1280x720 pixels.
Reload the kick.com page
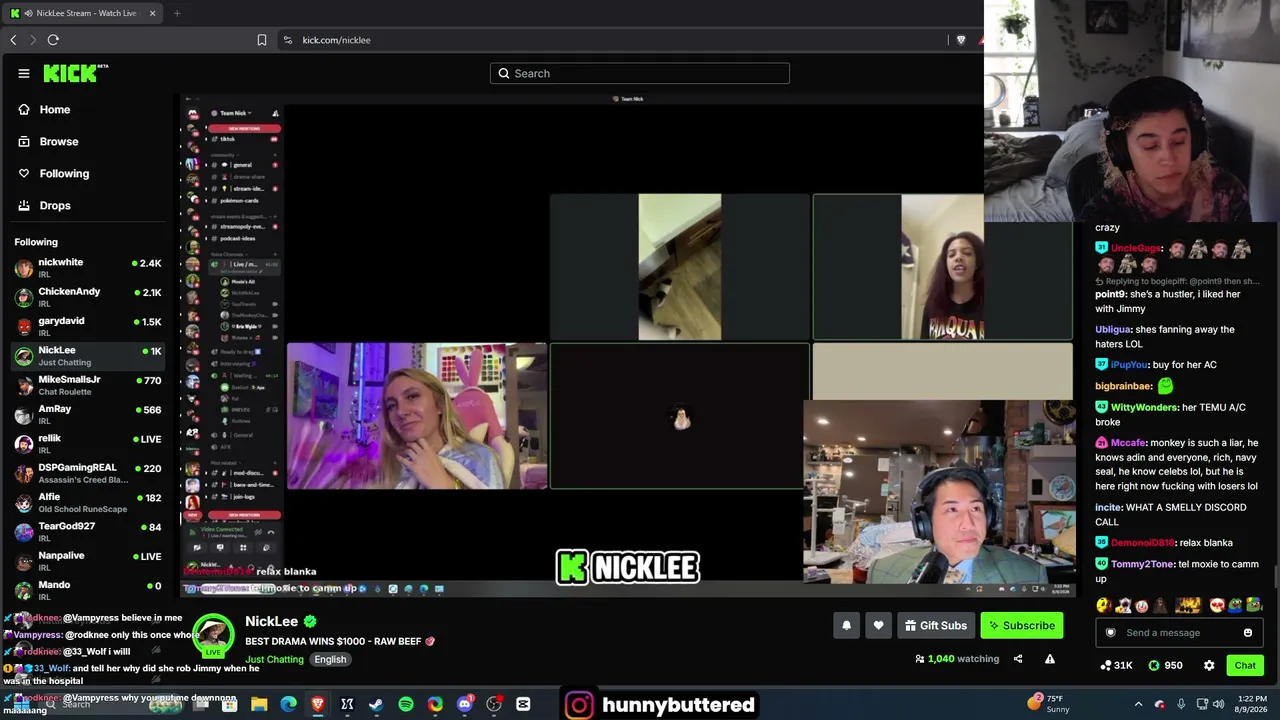[x=53, y=40]
